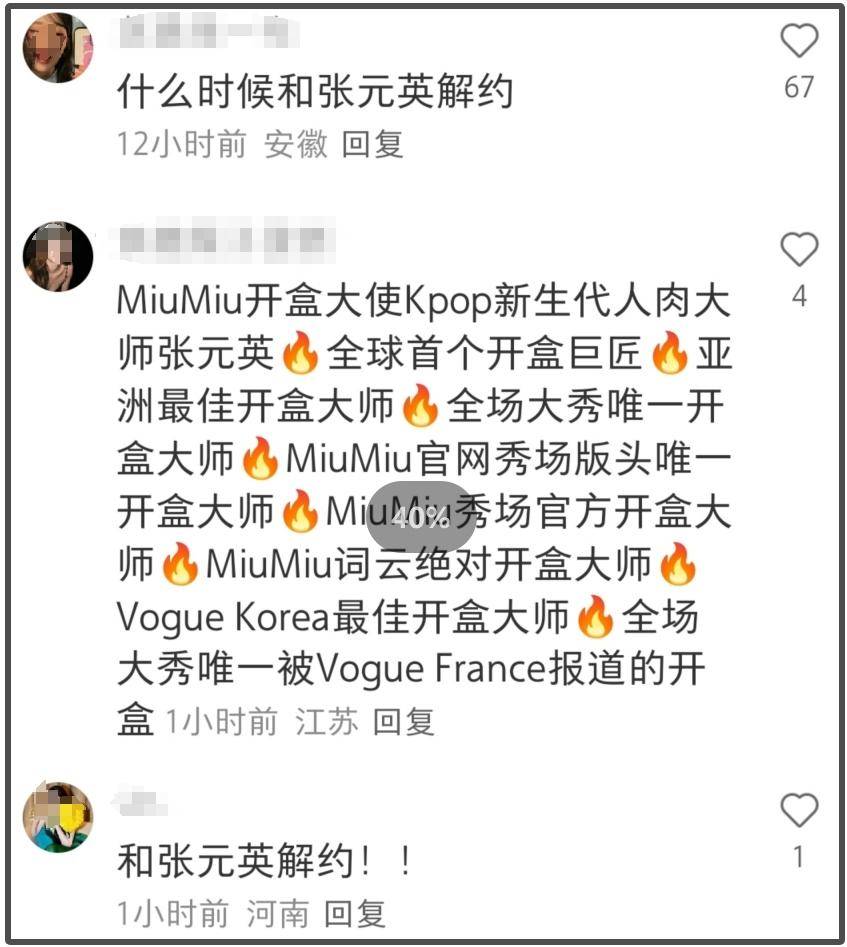Select the blurred username above the MiuMiu comment
Viewport: 847px width, 947px height.
click(227, 241)
